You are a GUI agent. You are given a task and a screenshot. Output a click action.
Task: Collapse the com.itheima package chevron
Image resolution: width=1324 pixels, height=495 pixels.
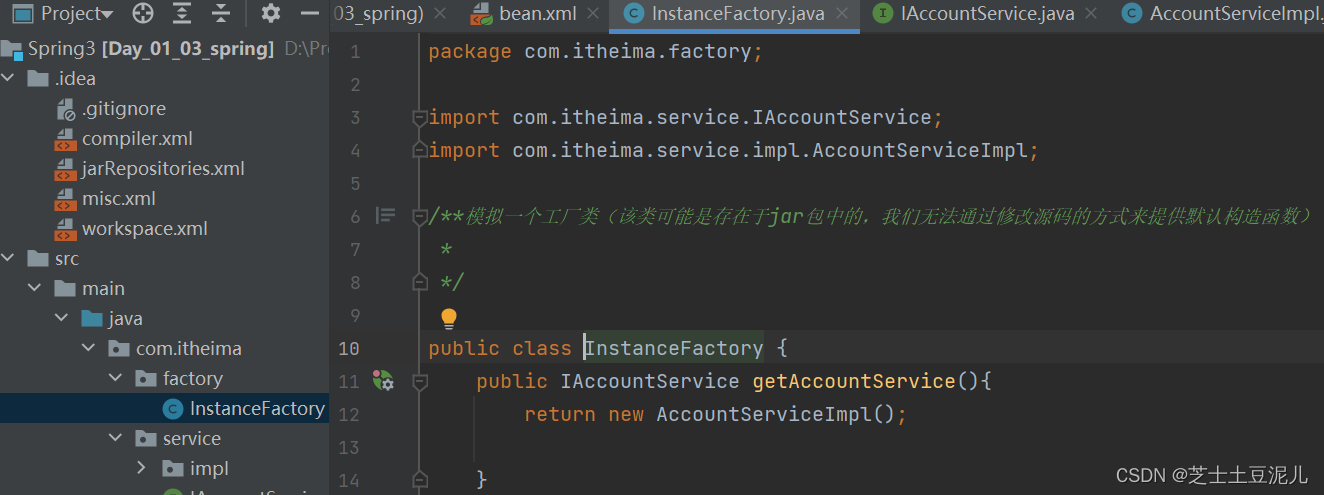click(x=89, y=348)
